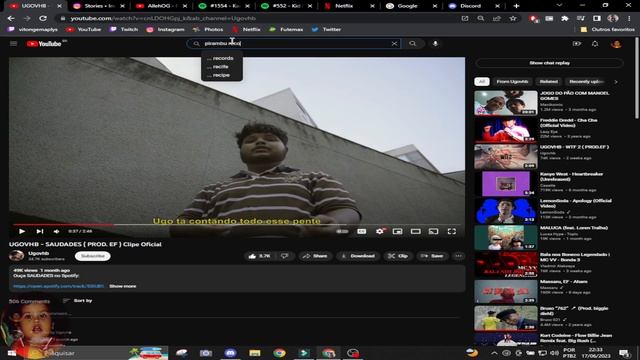Open the player settings gear
640x360 pixels.
[380, 231]
